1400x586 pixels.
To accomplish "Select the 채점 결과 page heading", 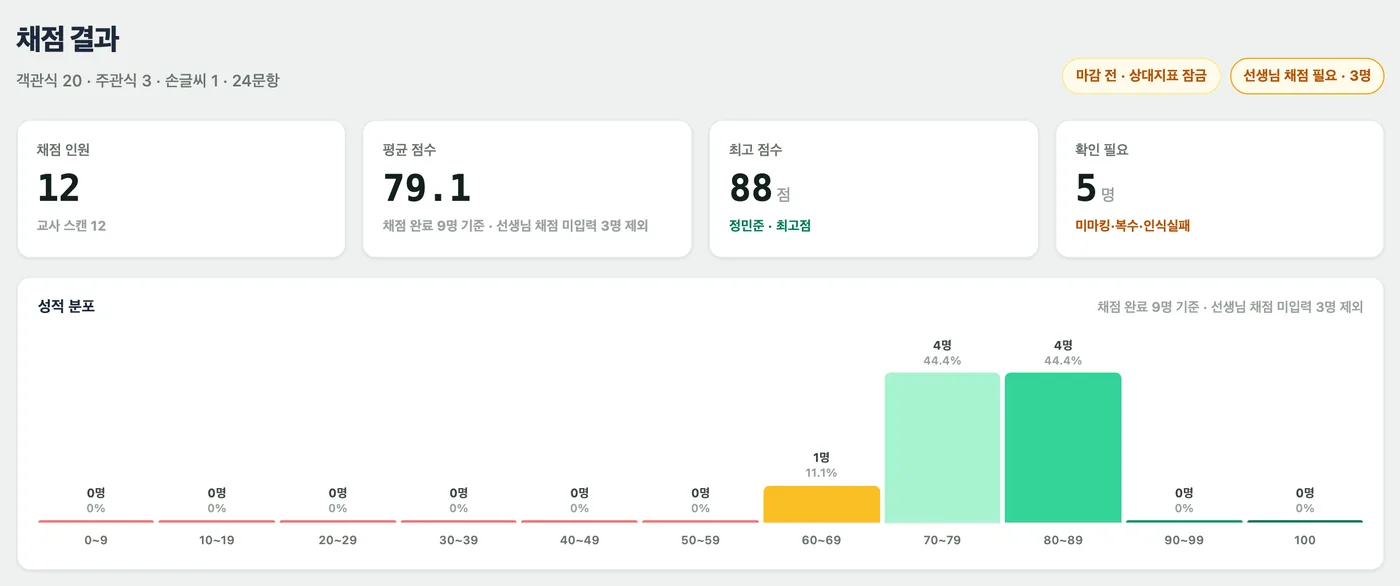I will (68, 38).
